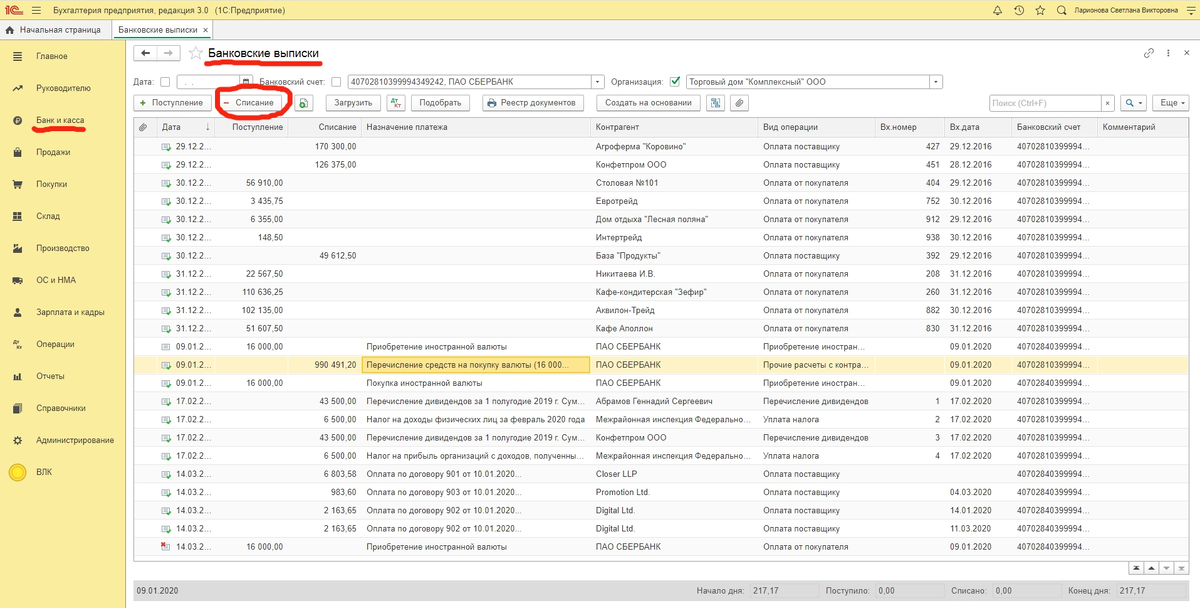Select cell 990 491,20 in Списание
Viewport: 1200px width, 608px height.
click(324, 365)
